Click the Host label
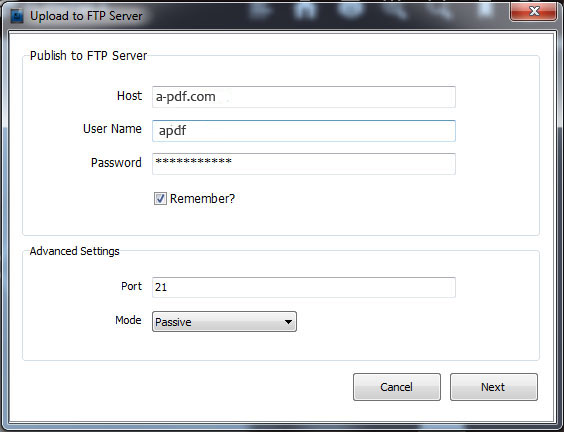Screen dimensions: 564x432 coord(129,96)
